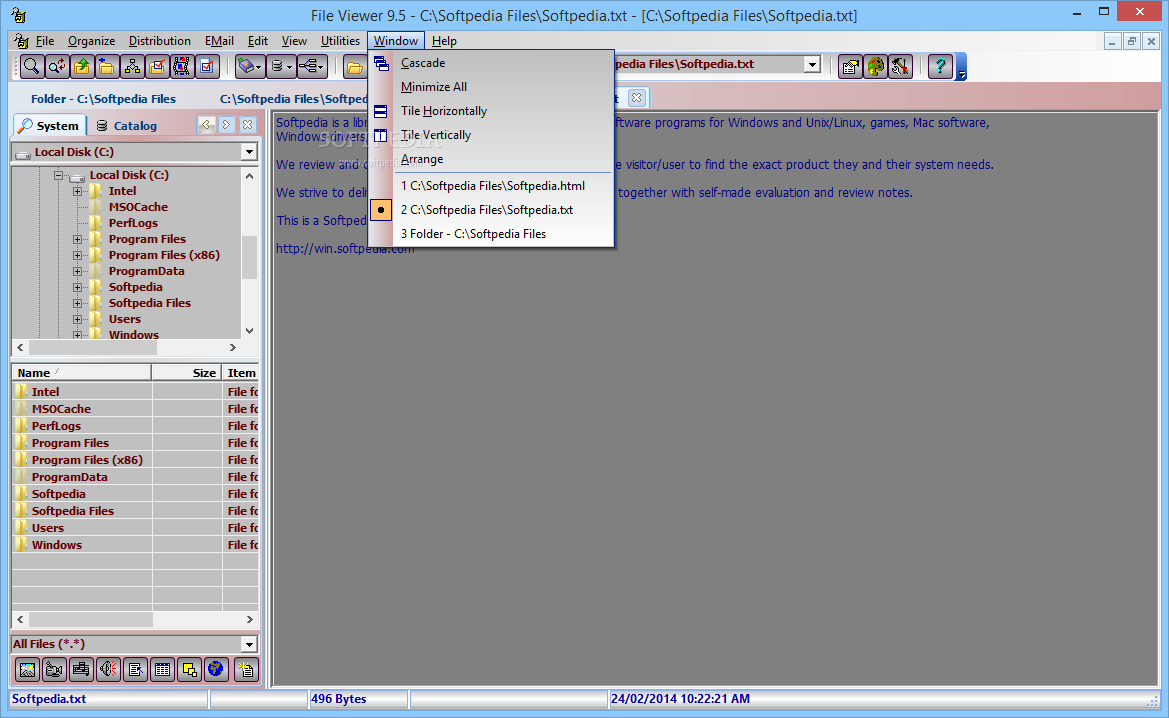The image size is (1169, 718).
Task: Click the folder with green up-arrow icon
Action: pos(81,66)
